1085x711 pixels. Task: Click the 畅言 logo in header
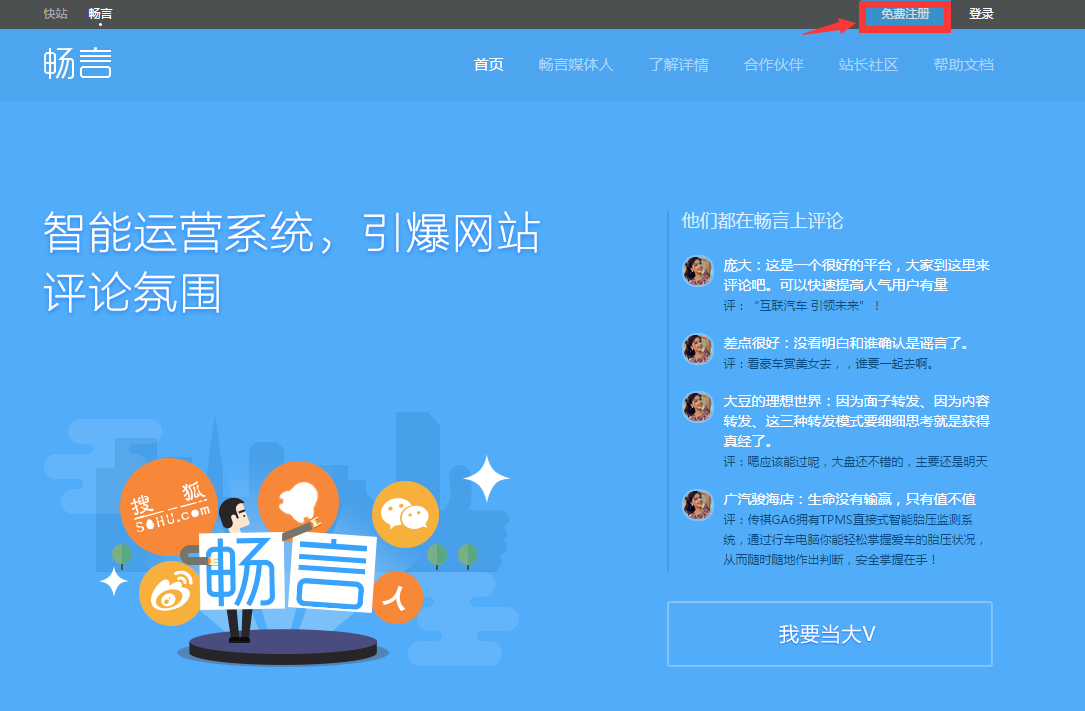tap(77, 64)
